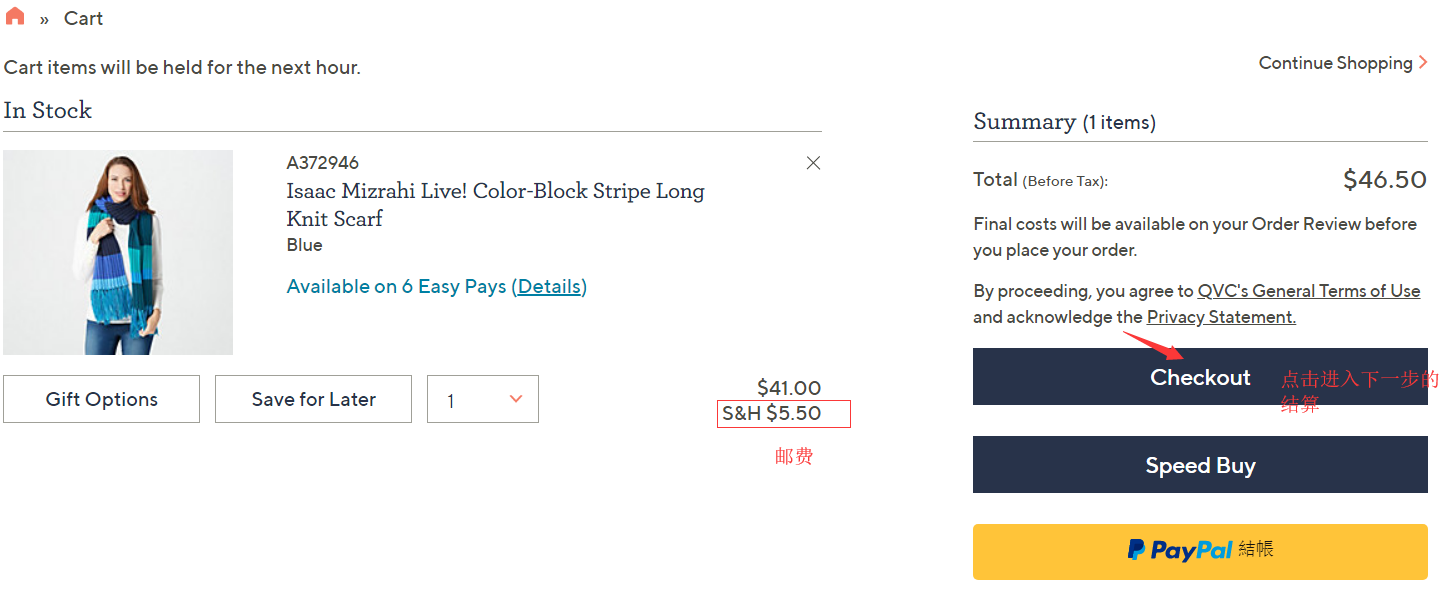The height and width of the screenshot is (590, 1443).
Task: Remove the scarf with the X icon
Action: click(813, 163)
